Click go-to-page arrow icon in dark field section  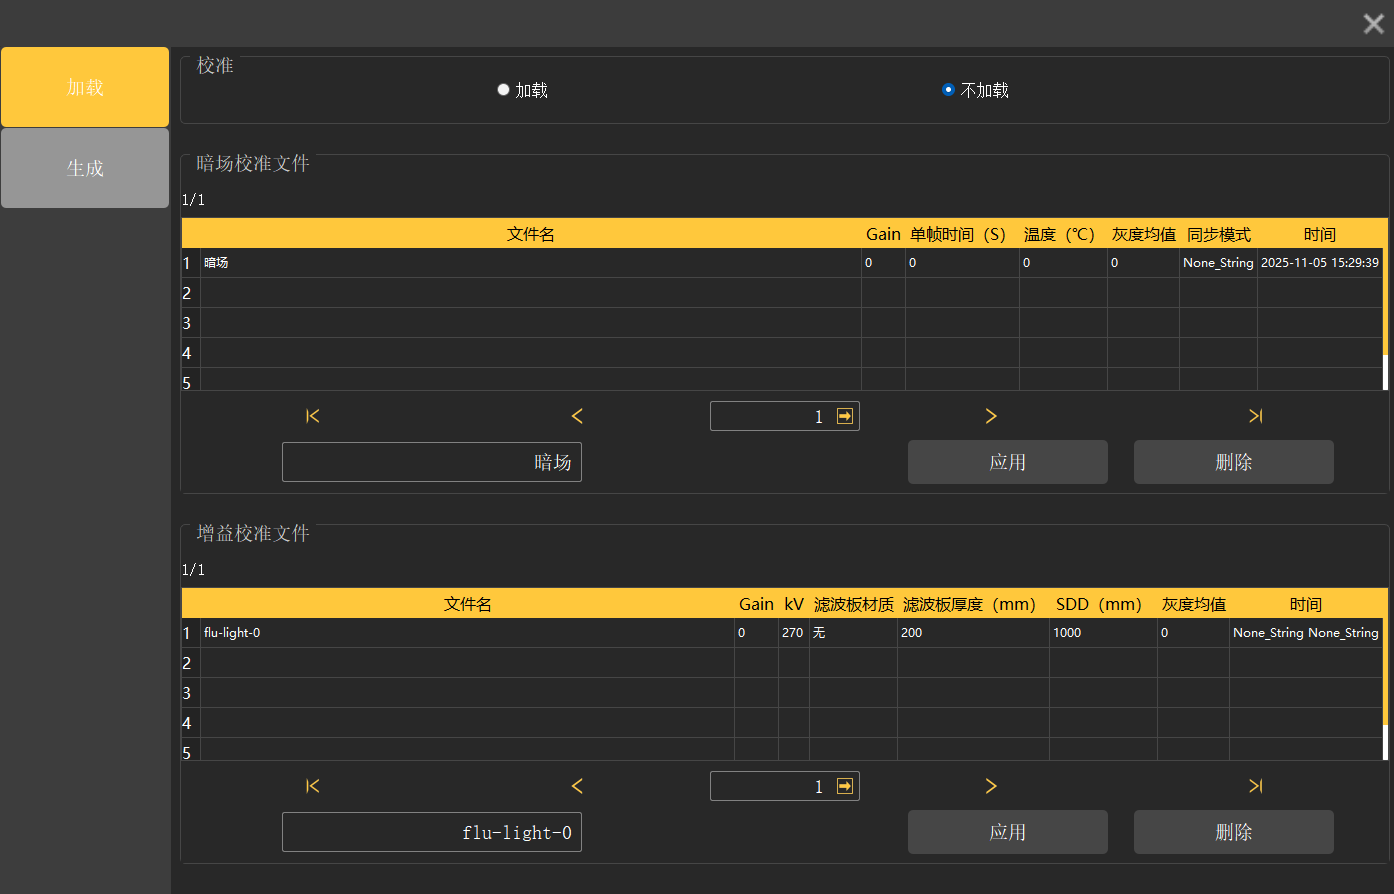click(845, 416)
